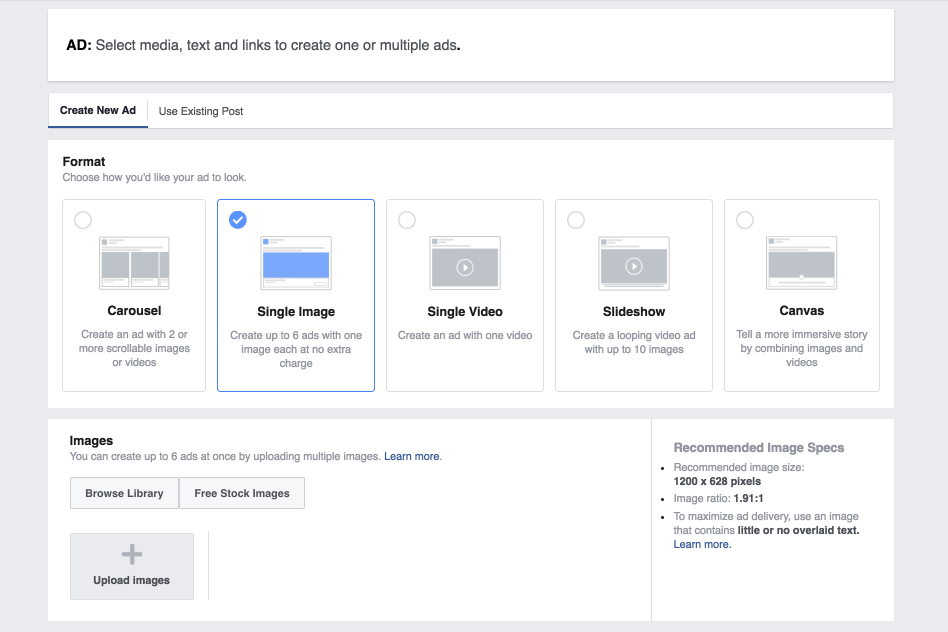Click the Upload images label
The width and height of the screenshot is (948, 632).
131,580
